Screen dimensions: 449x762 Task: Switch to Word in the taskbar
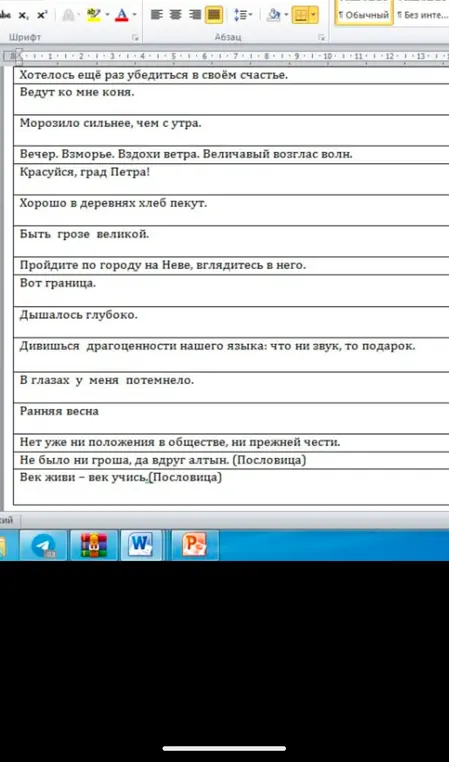[x=141, y=545]
